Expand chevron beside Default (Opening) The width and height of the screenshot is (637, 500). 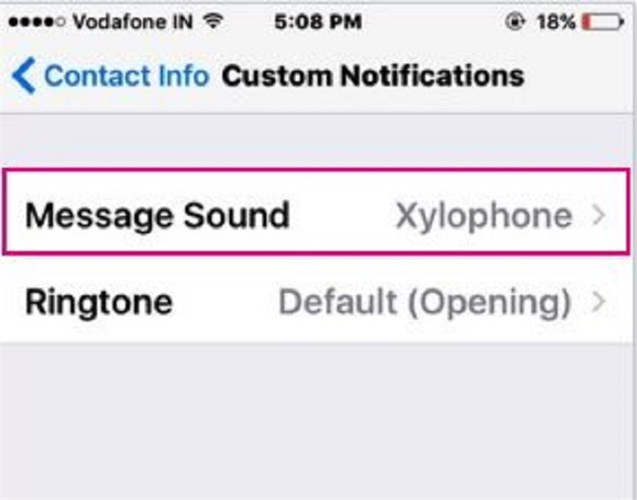(x=599, y=302)
